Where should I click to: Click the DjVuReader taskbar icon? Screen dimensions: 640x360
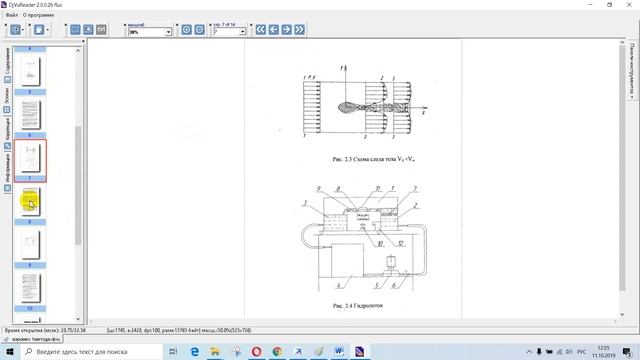coord(360,351)
